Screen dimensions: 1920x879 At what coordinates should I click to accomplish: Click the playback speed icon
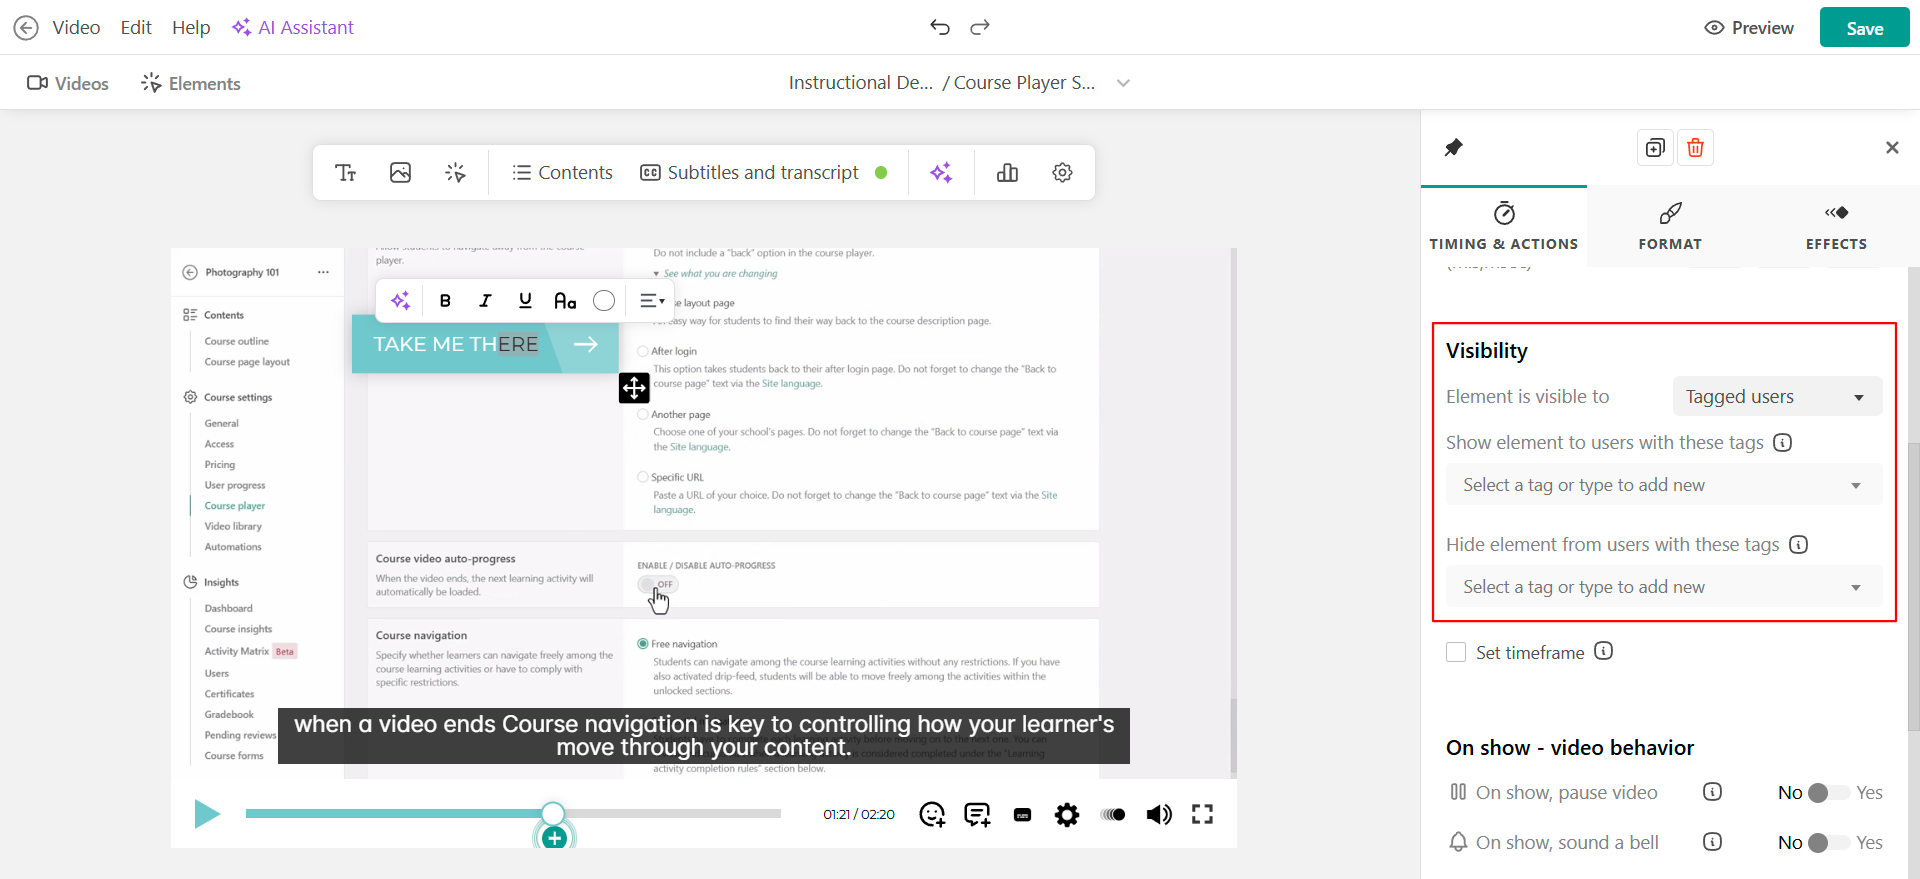[x=1113, y=815]
